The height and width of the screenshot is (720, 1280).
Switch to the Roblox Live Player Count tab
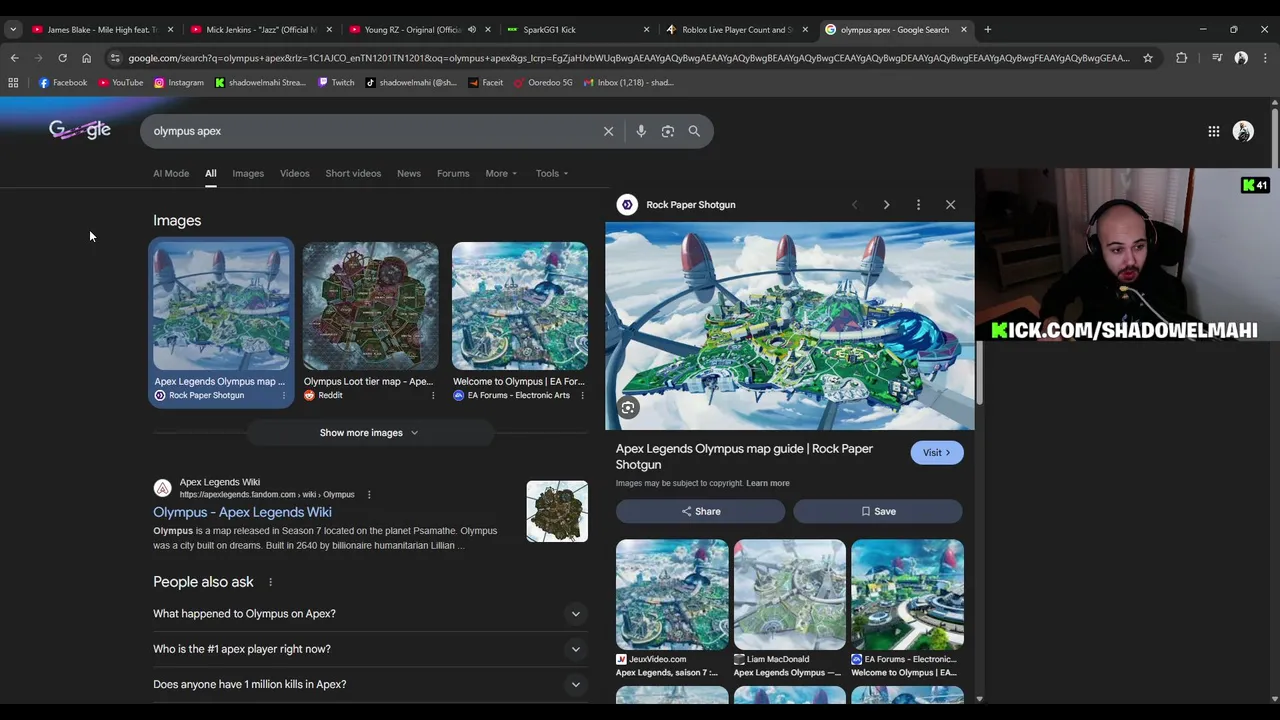pos(735,29)
